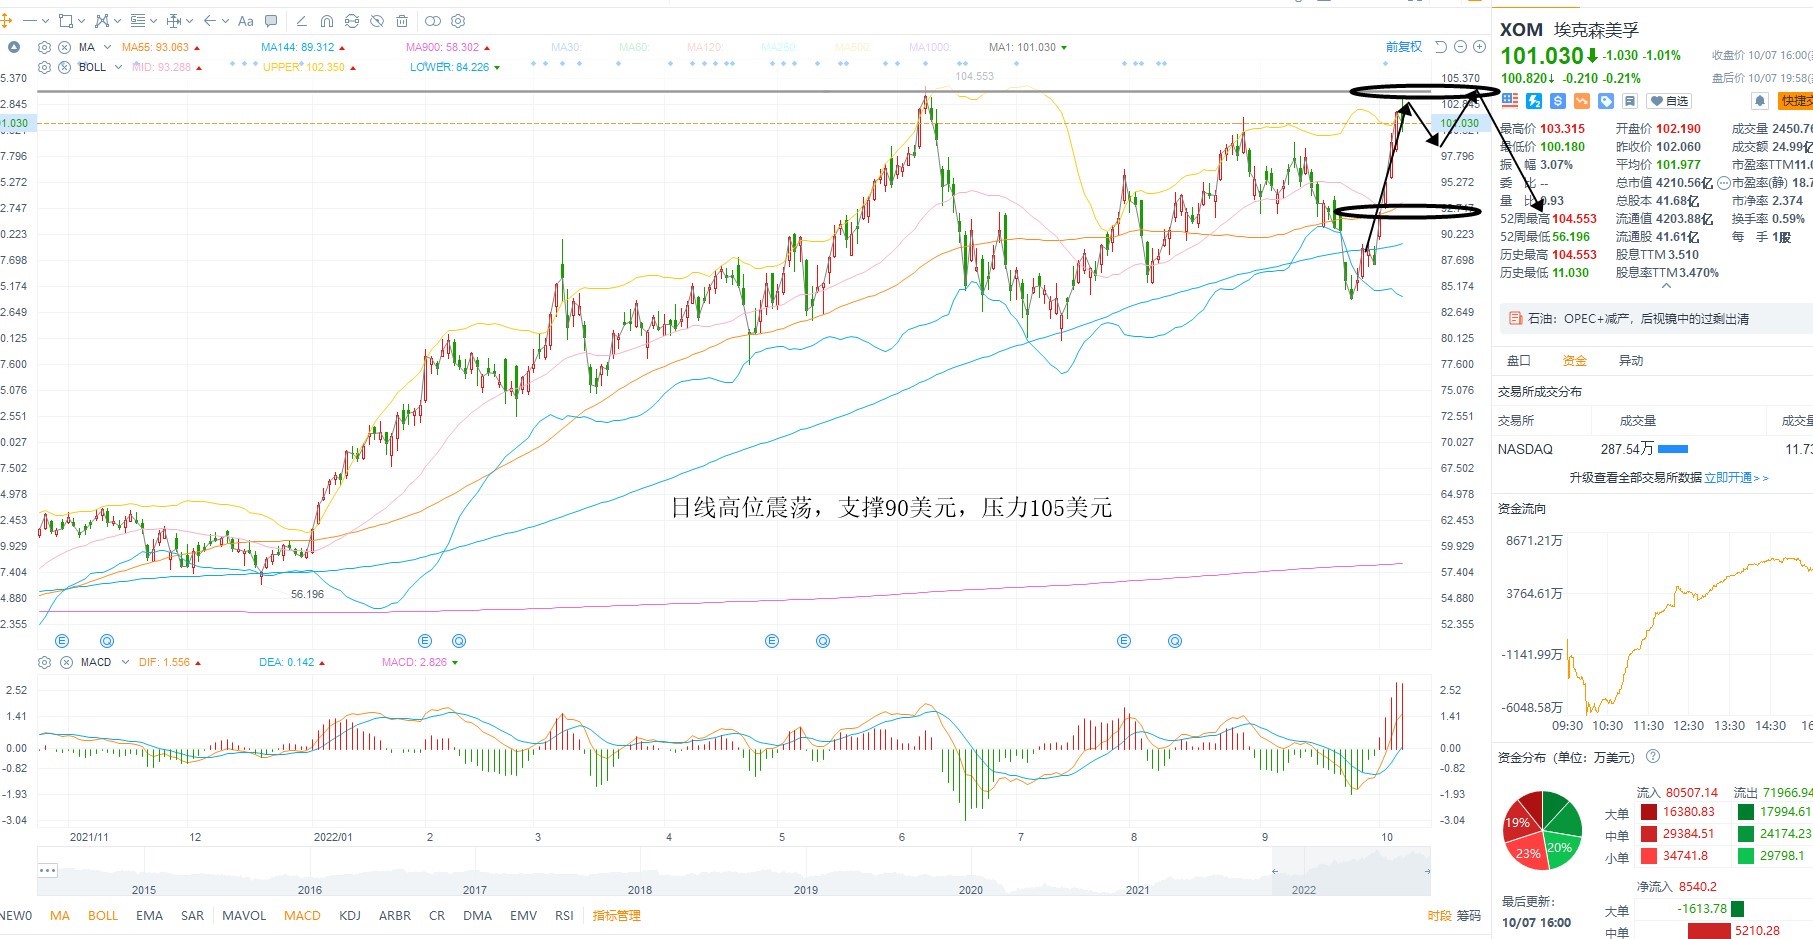Switch to the 盘口 tab
The image size is (1813, 939).
coord(1518,360)
